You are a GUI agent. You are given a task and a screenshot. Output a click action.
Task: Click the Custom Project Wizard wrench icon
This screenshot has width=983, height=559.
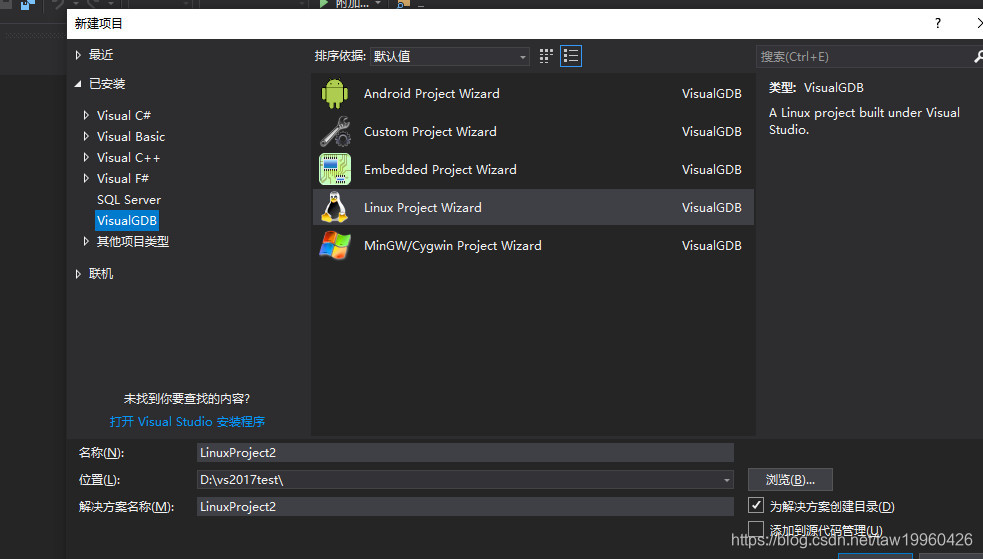coord(335,132)
